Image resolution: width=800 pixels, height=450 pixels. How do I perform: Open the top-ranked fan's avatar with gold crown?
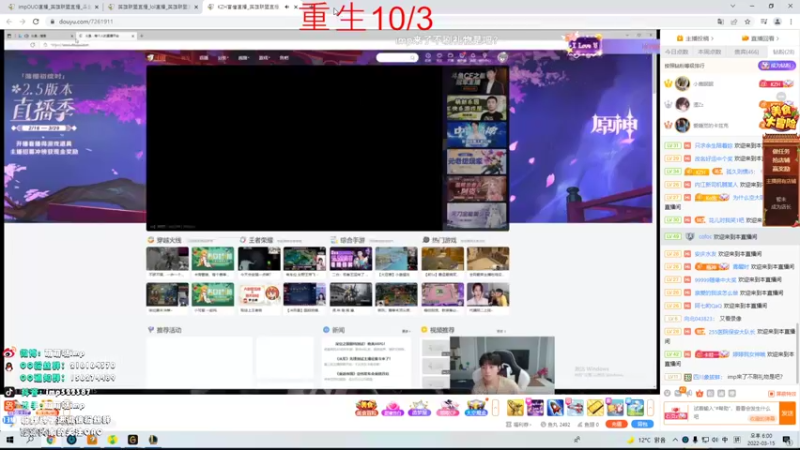[682, 83]
